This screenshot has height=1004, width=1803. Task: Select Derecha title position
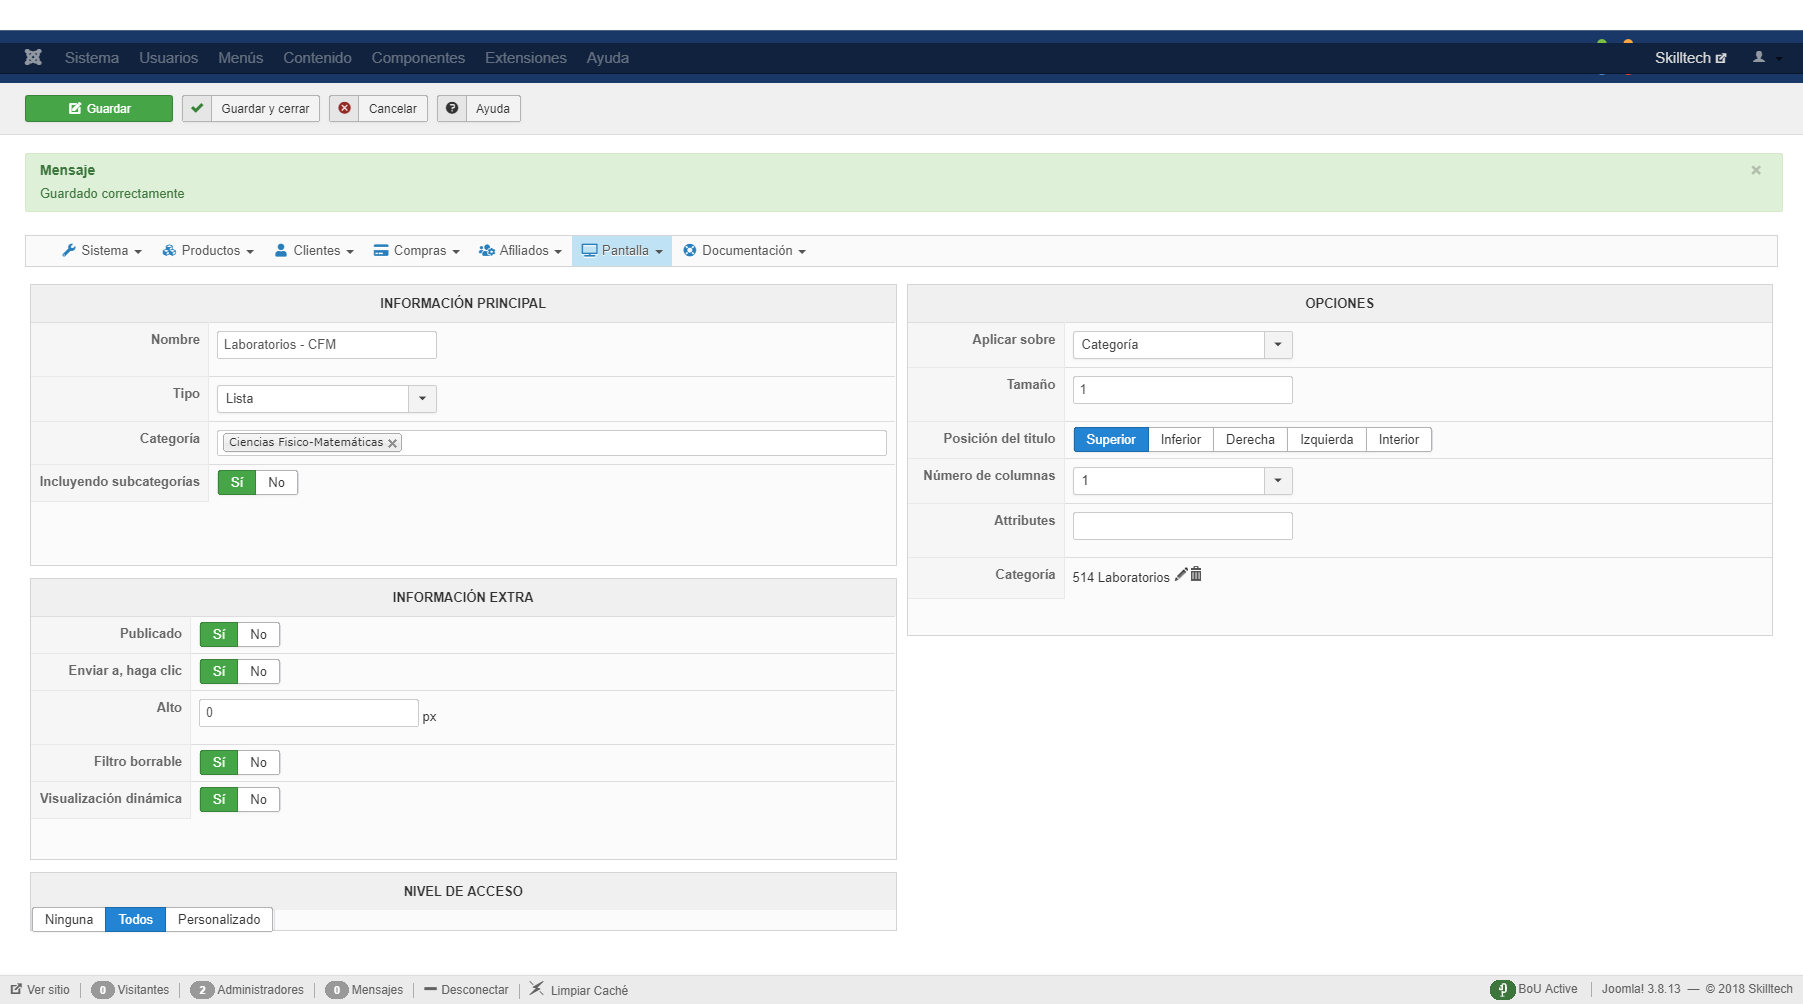click(x=1250, y=439)
